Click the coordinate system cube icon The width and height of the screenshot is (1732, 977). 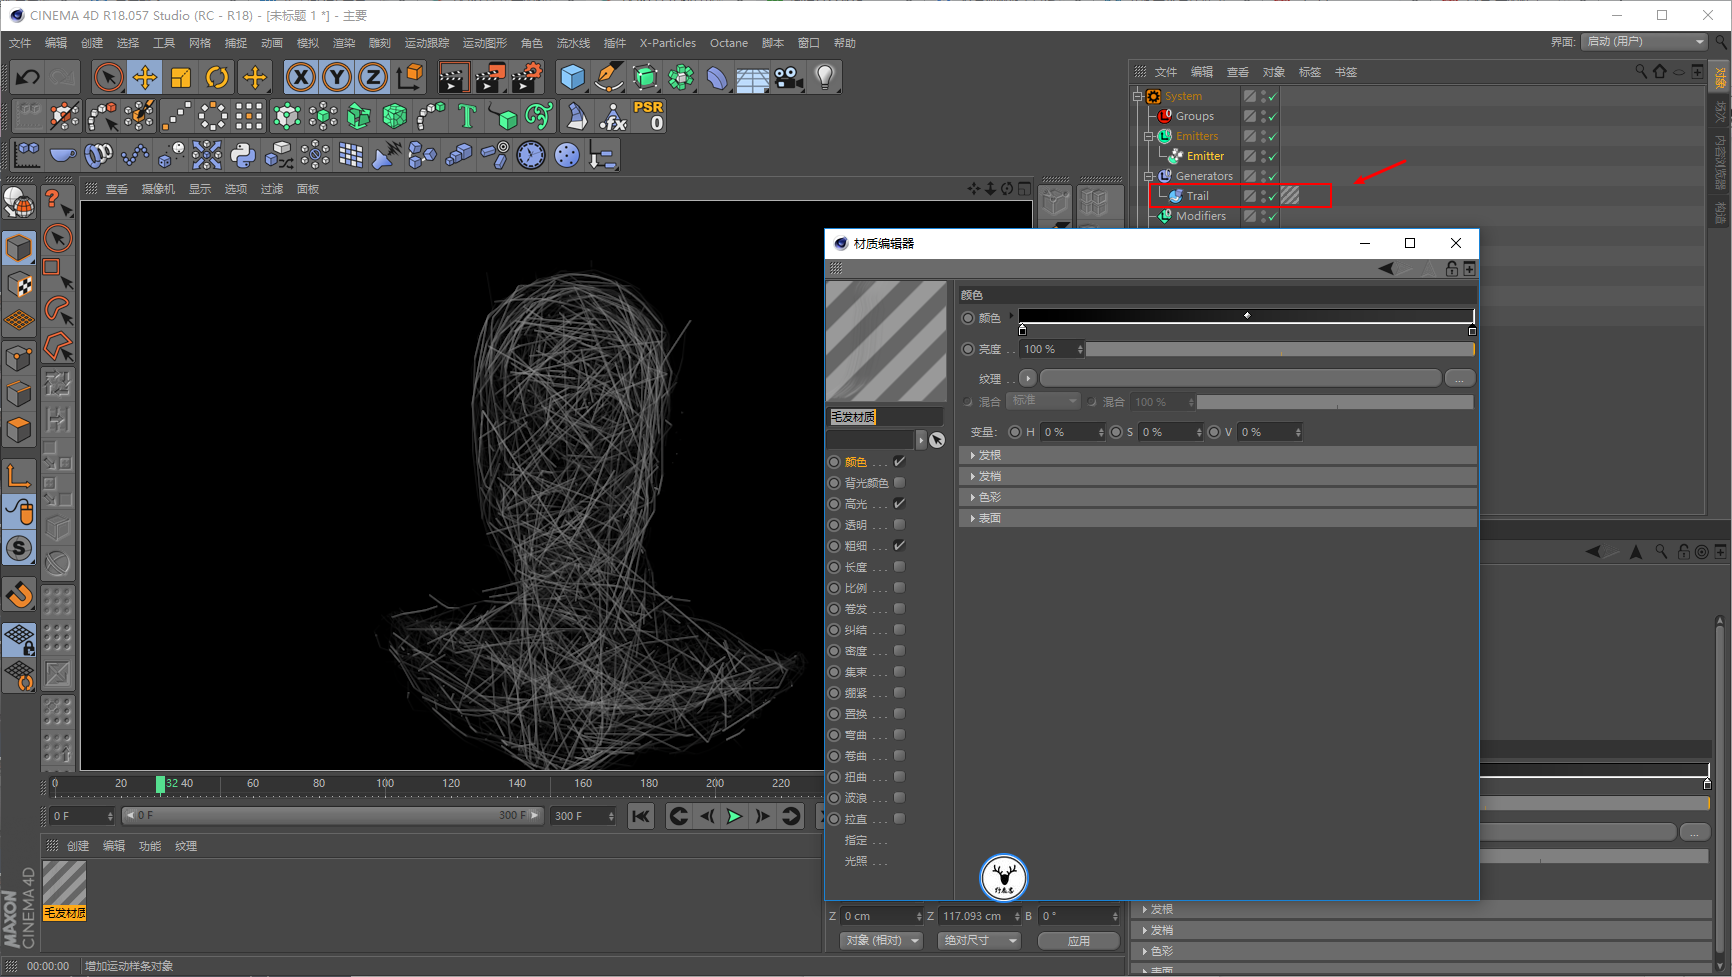click(x=410, y=77)
